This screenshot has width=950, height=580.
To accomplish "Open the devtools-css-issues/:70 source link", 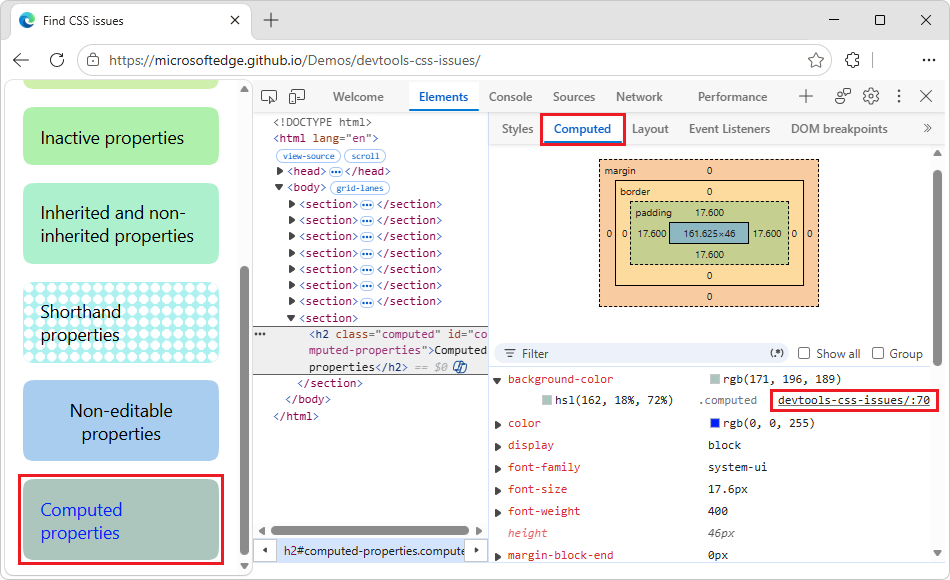I will click(x=854, y=400).
